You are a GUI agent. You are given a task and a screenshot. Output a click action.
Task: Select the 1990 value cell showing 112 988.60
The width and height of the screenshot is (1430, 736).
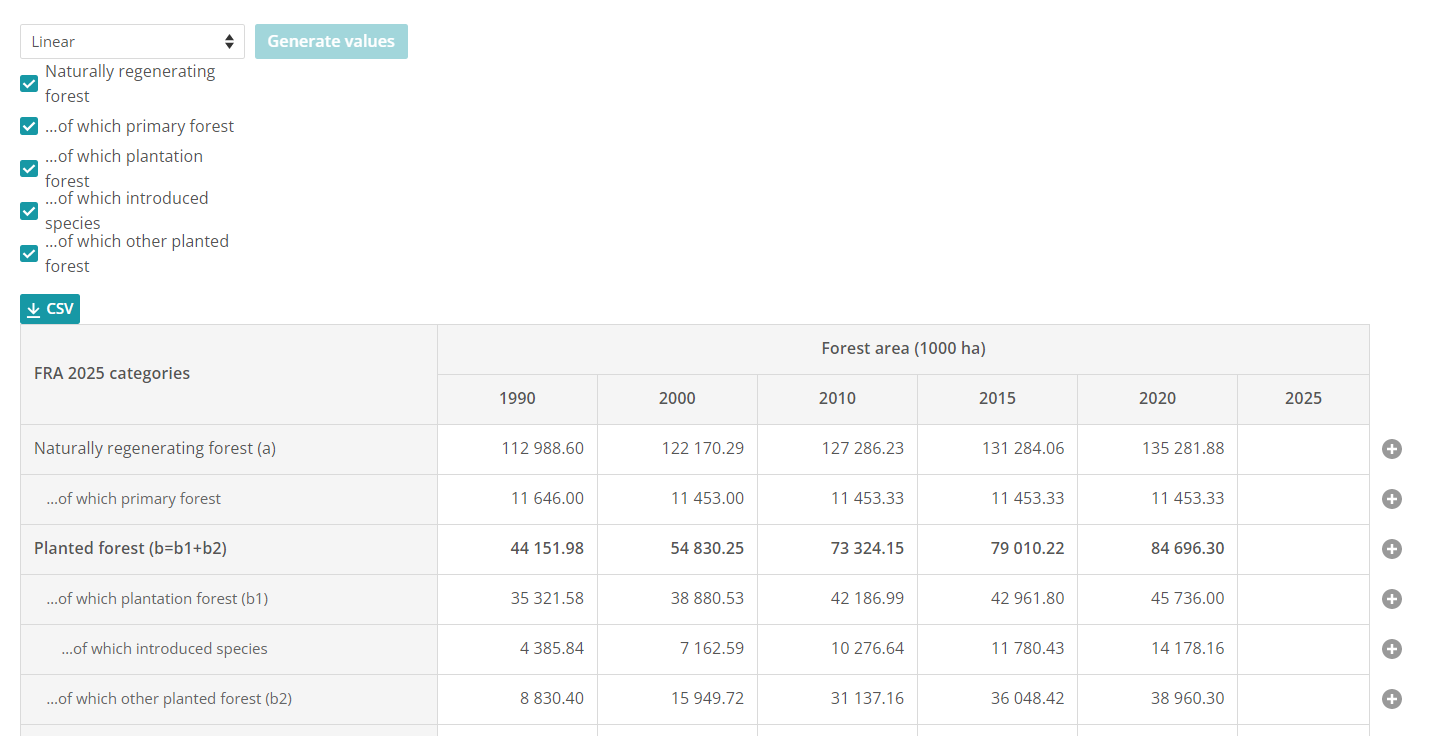tap(517, 449)
